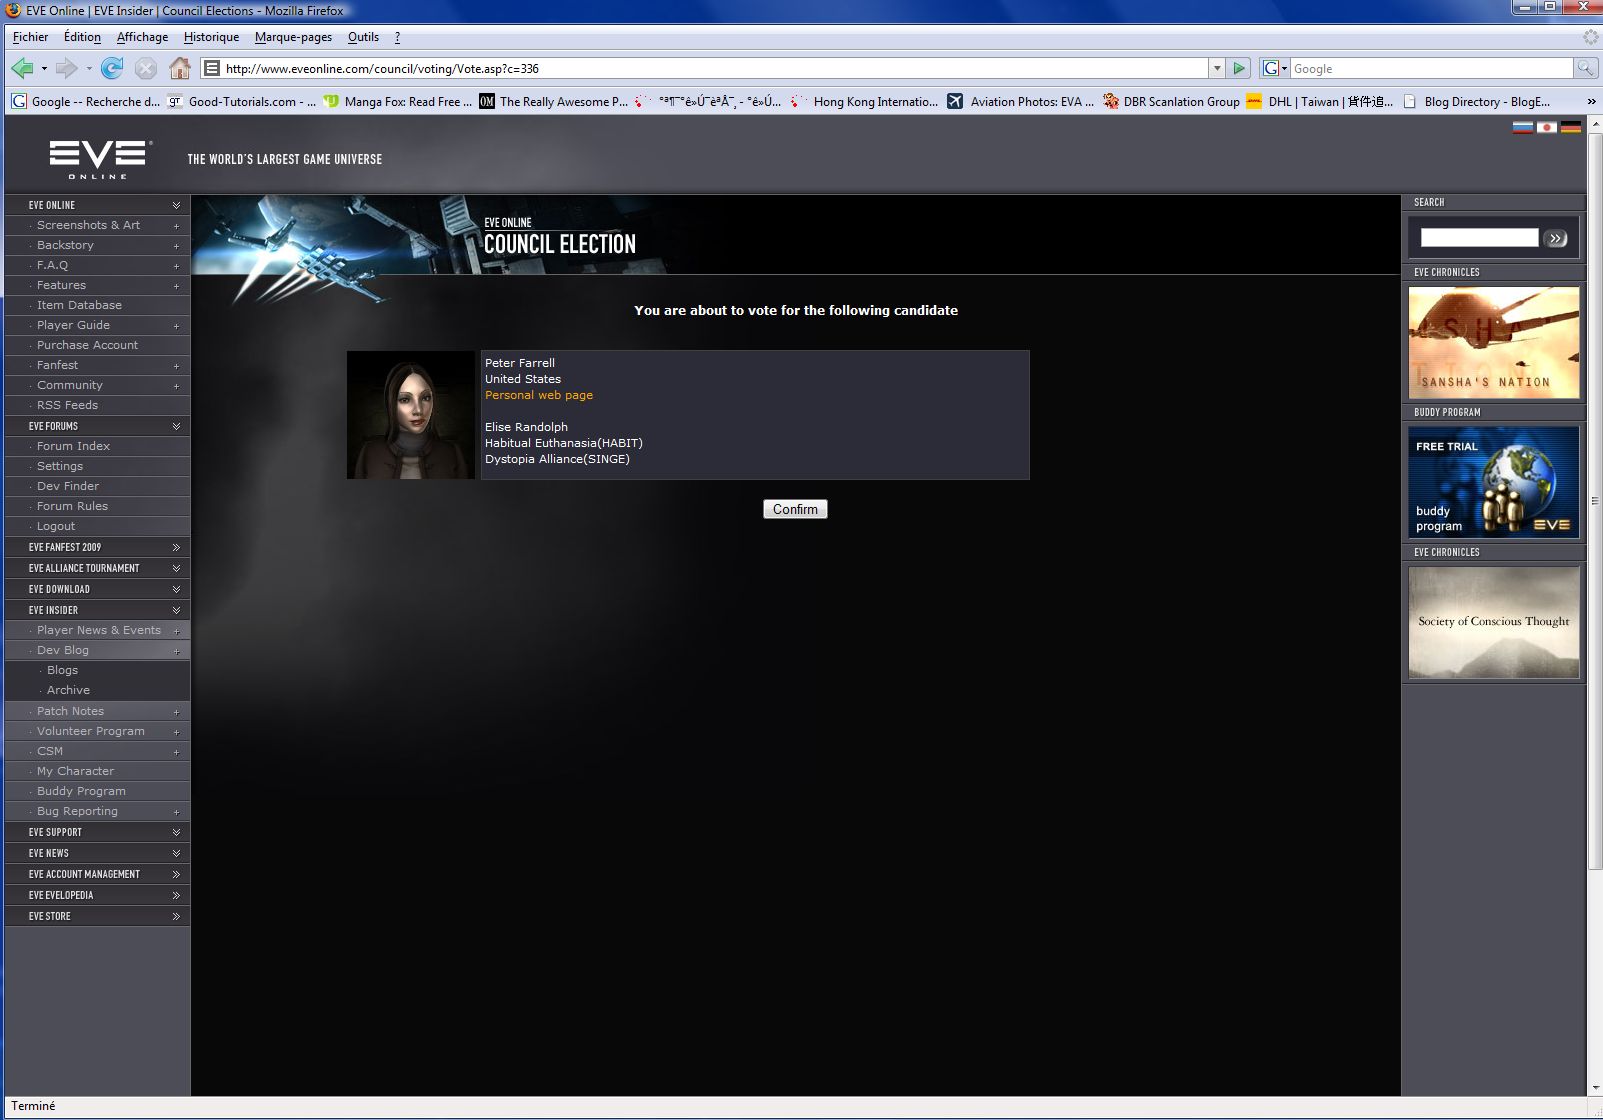Open the Buddy Program sidebar link
Screen dimensions: 1603x1120
pos(81,791)
